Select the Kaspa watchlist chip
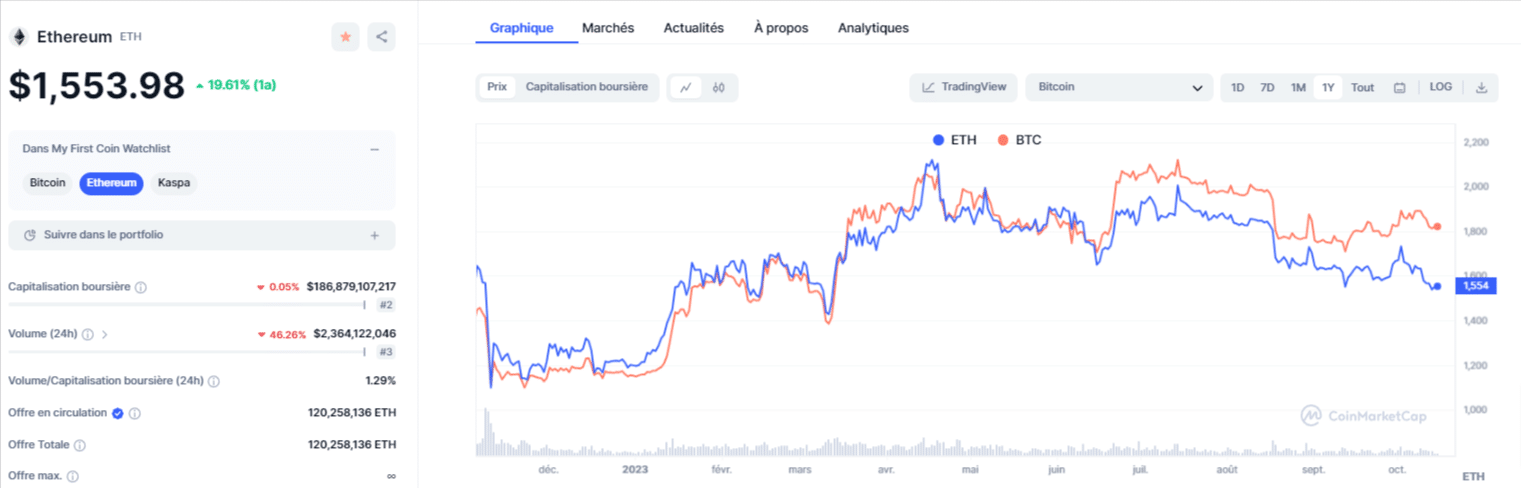1521x488 pixels. [174, 183]
